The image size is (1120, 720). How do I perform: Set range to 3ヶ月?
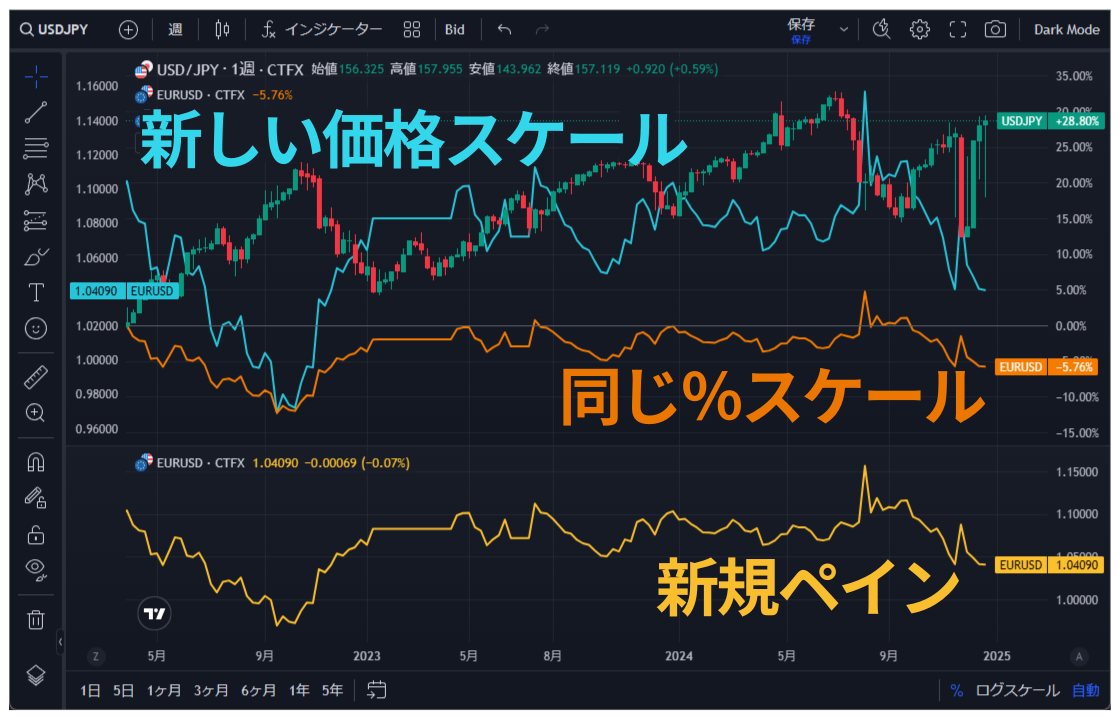pos(211,690)
